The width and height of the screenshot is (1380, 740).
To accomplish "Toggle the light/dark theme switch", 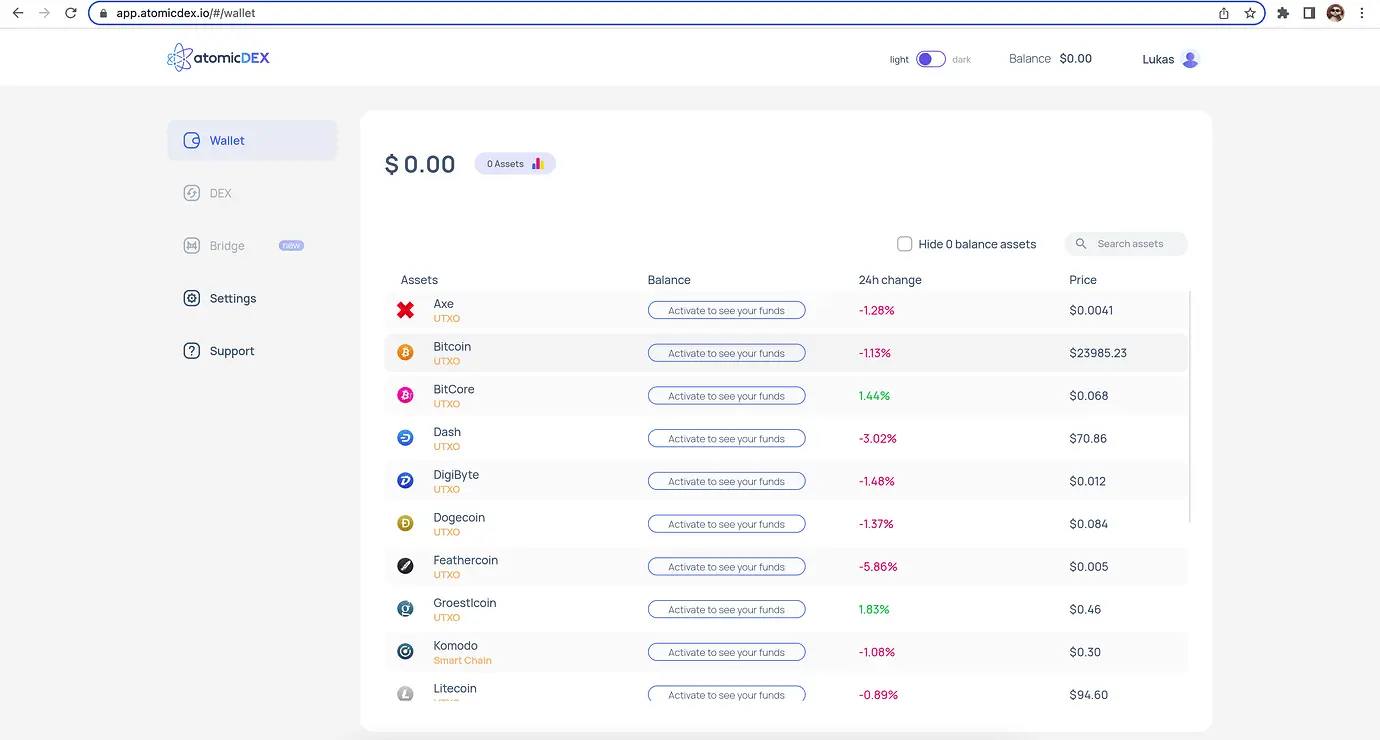I will click(931, 59).
